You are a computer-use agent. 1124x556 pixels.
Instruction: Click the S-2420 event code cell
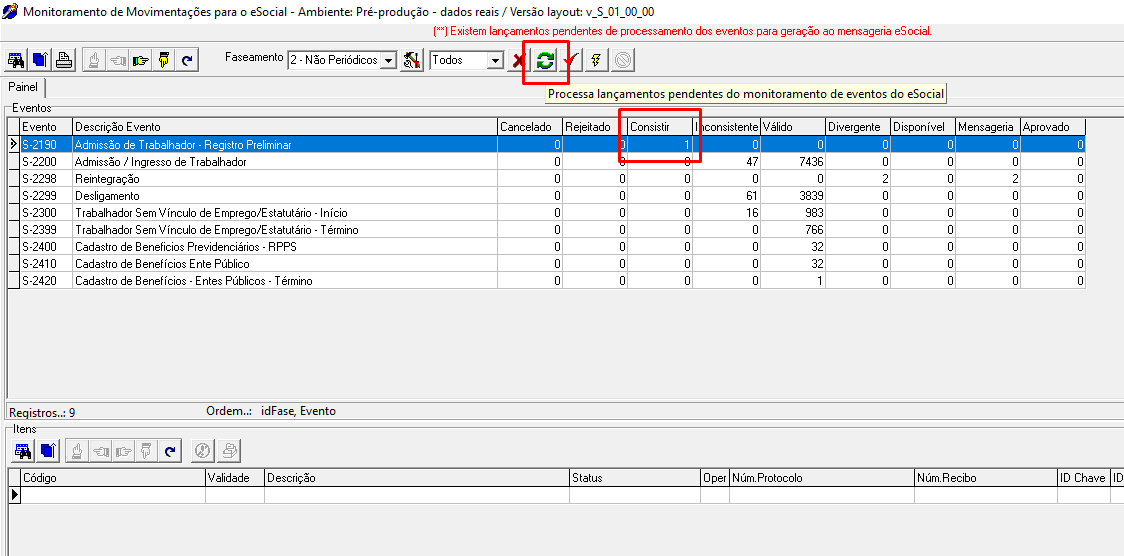point(47,281)
